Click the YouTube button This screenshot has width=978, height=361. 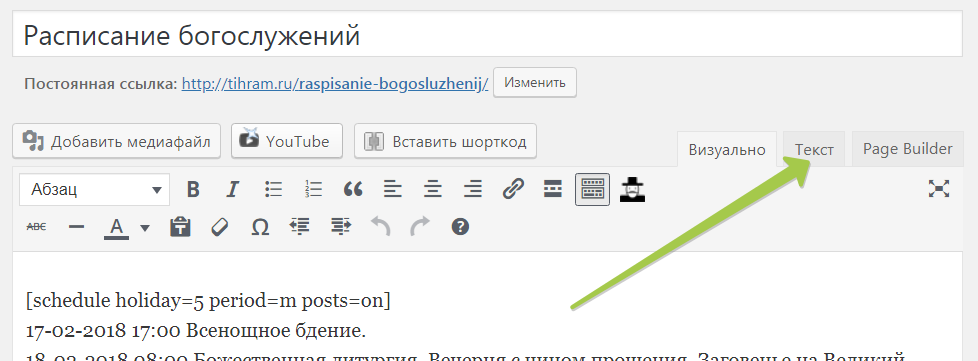point(287,141)
